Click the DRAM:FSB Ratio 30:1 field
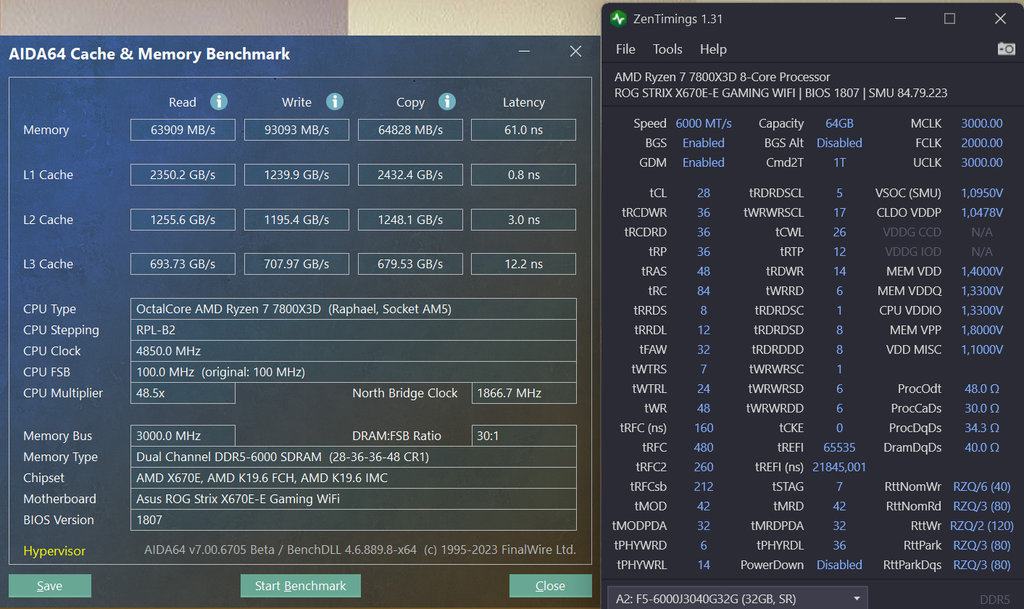 [524, 435]
